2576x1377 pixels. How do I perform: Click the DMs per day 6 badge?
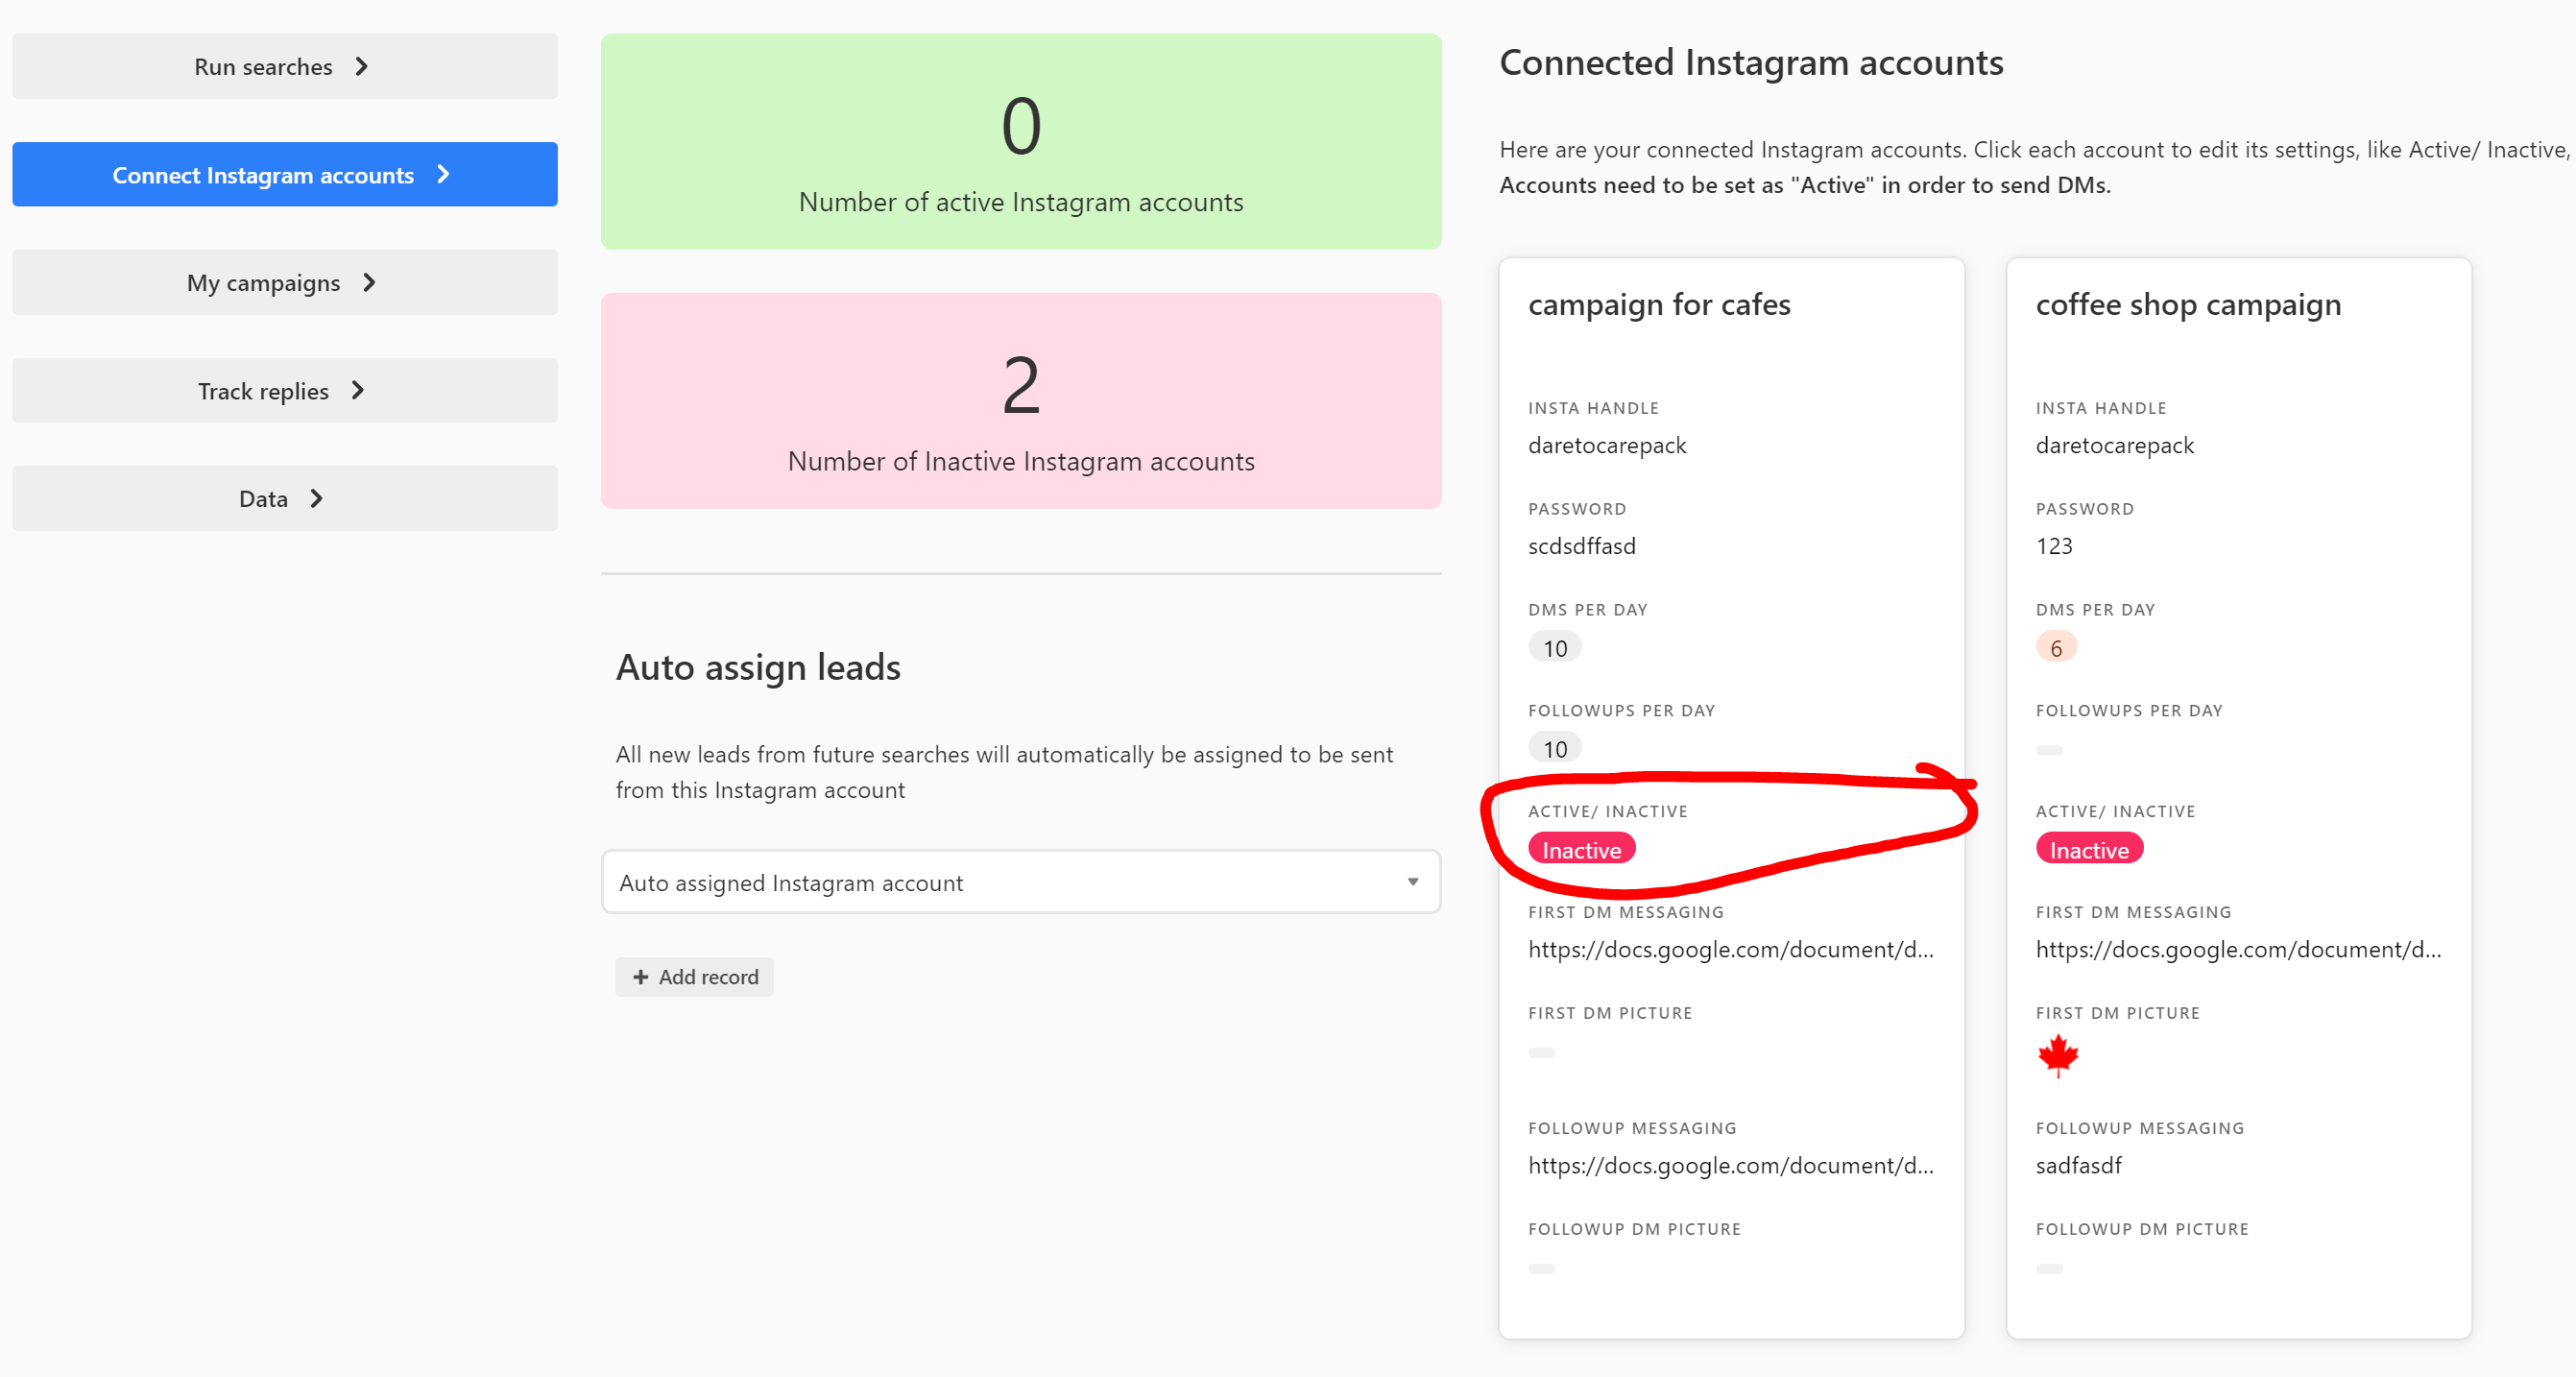click(x=2055, y=648)
